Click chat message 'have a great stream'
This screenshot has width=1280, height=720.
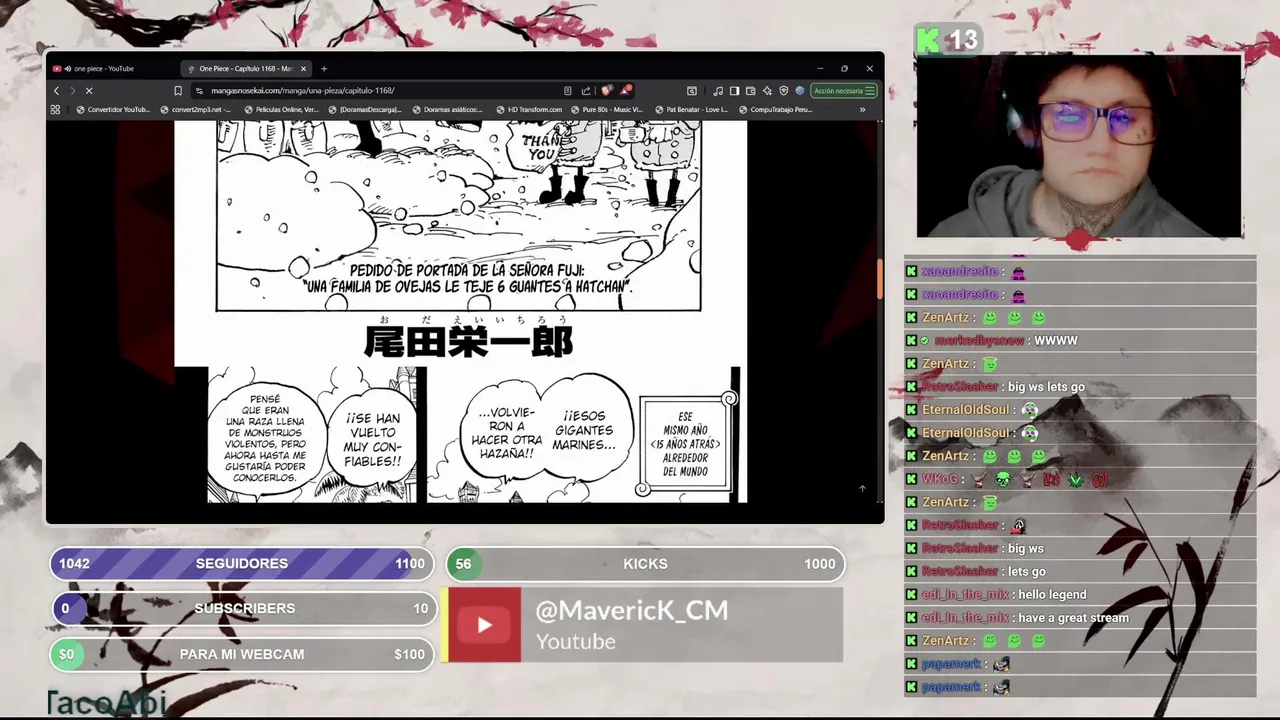[x=1073, y=618]
